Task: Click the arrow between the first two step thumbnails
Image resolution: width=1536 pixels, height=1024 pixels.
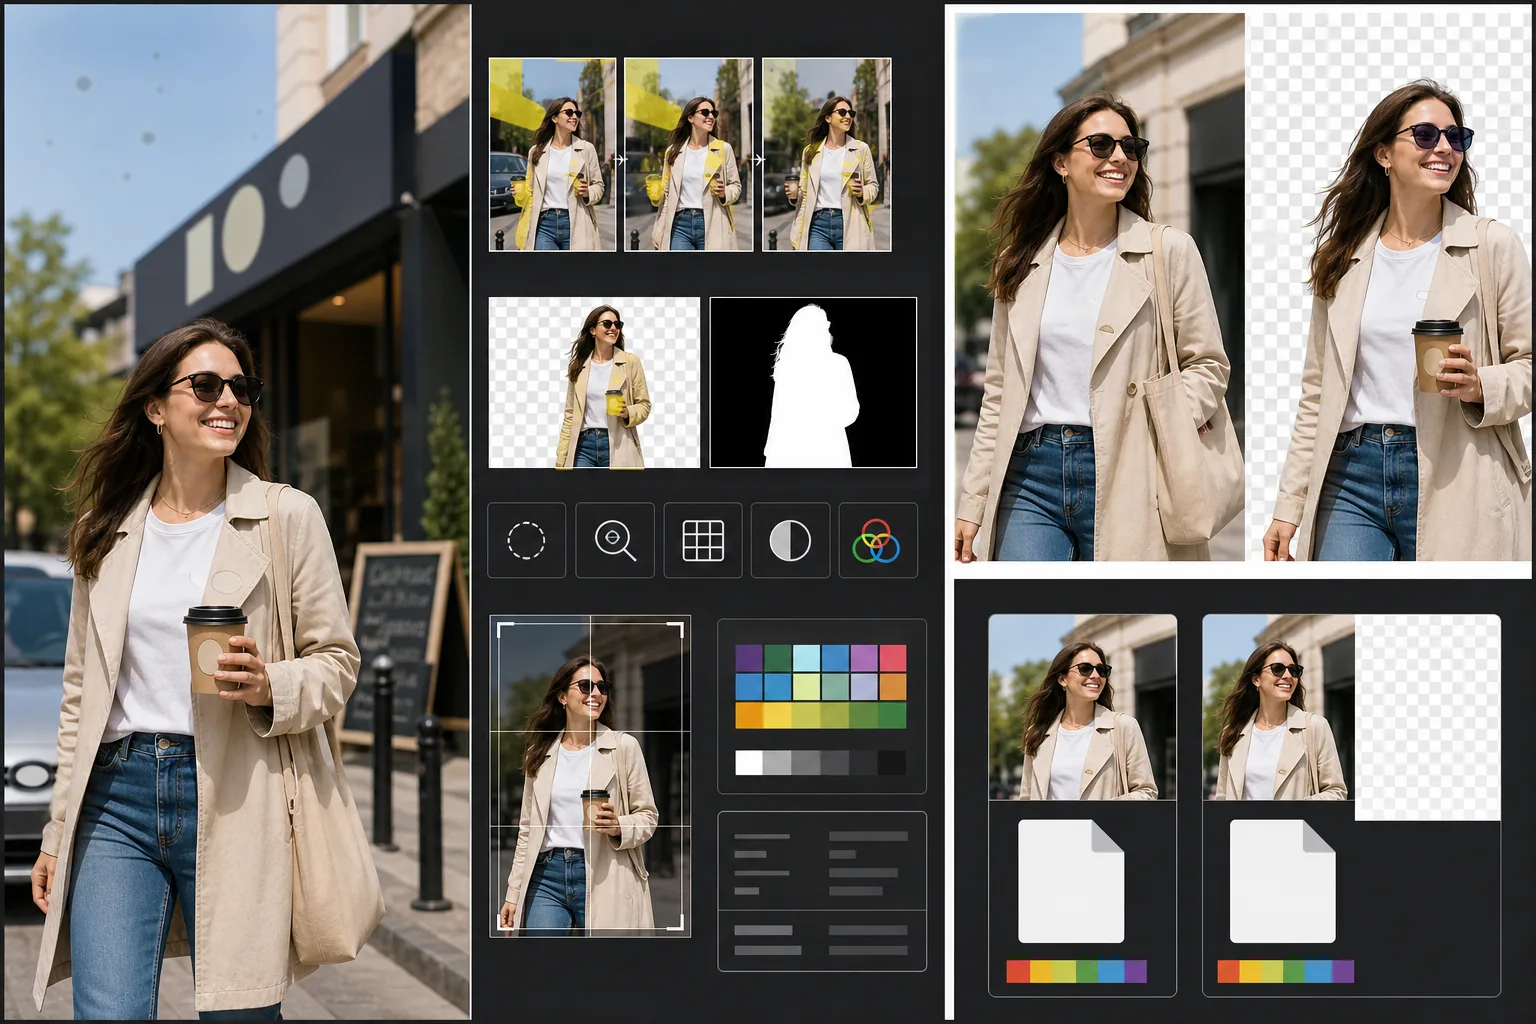Action: [620, 159]
